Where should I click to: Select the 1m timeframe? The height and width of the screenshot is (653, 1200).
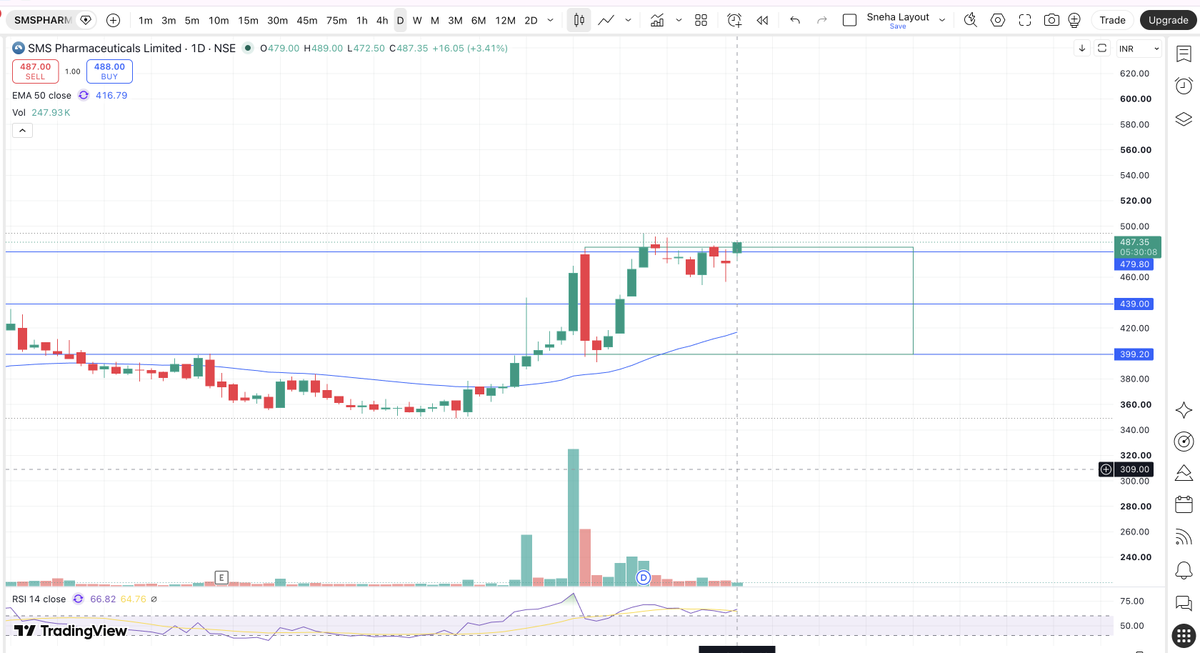pos(146,20)
